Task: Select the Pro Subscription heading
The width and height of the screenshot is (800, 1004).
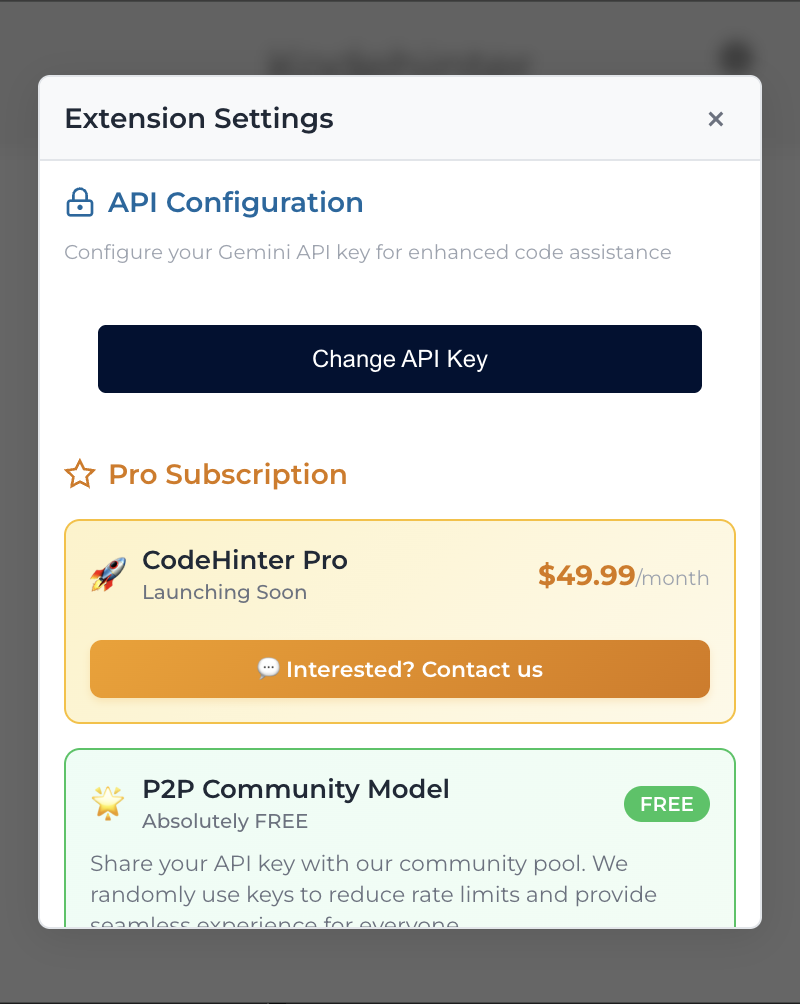Action: coord(227,474)
